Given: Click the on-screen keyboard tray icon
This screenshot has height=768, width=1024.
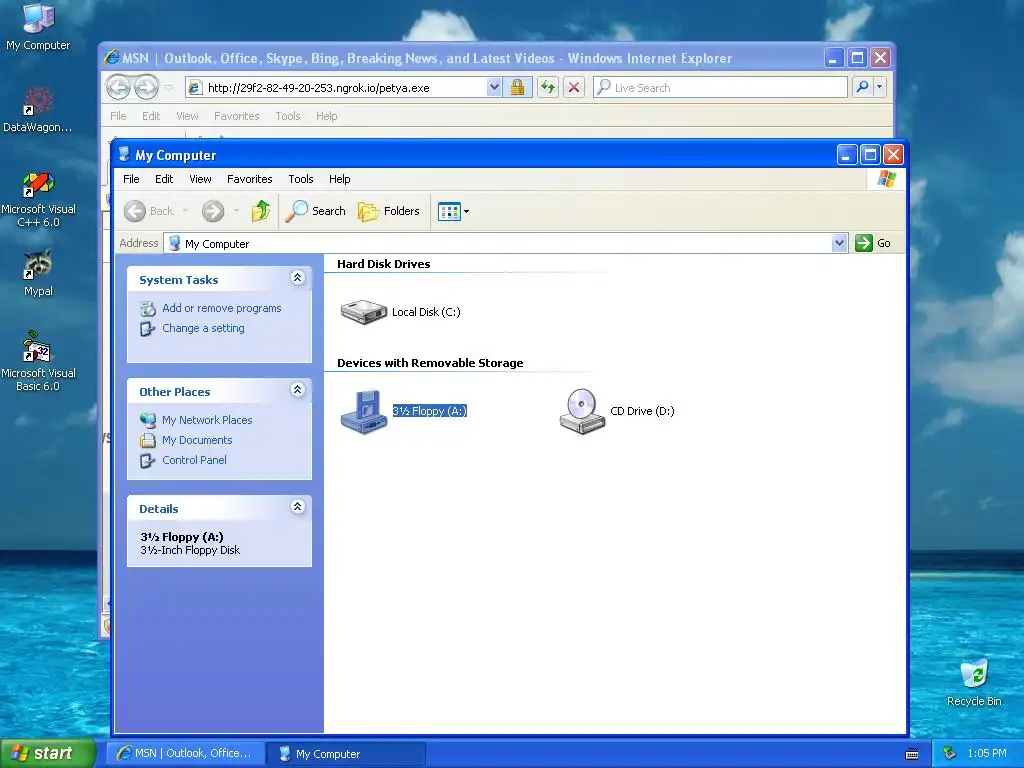Looking at the screenshot, I should (x=912, y=754).
